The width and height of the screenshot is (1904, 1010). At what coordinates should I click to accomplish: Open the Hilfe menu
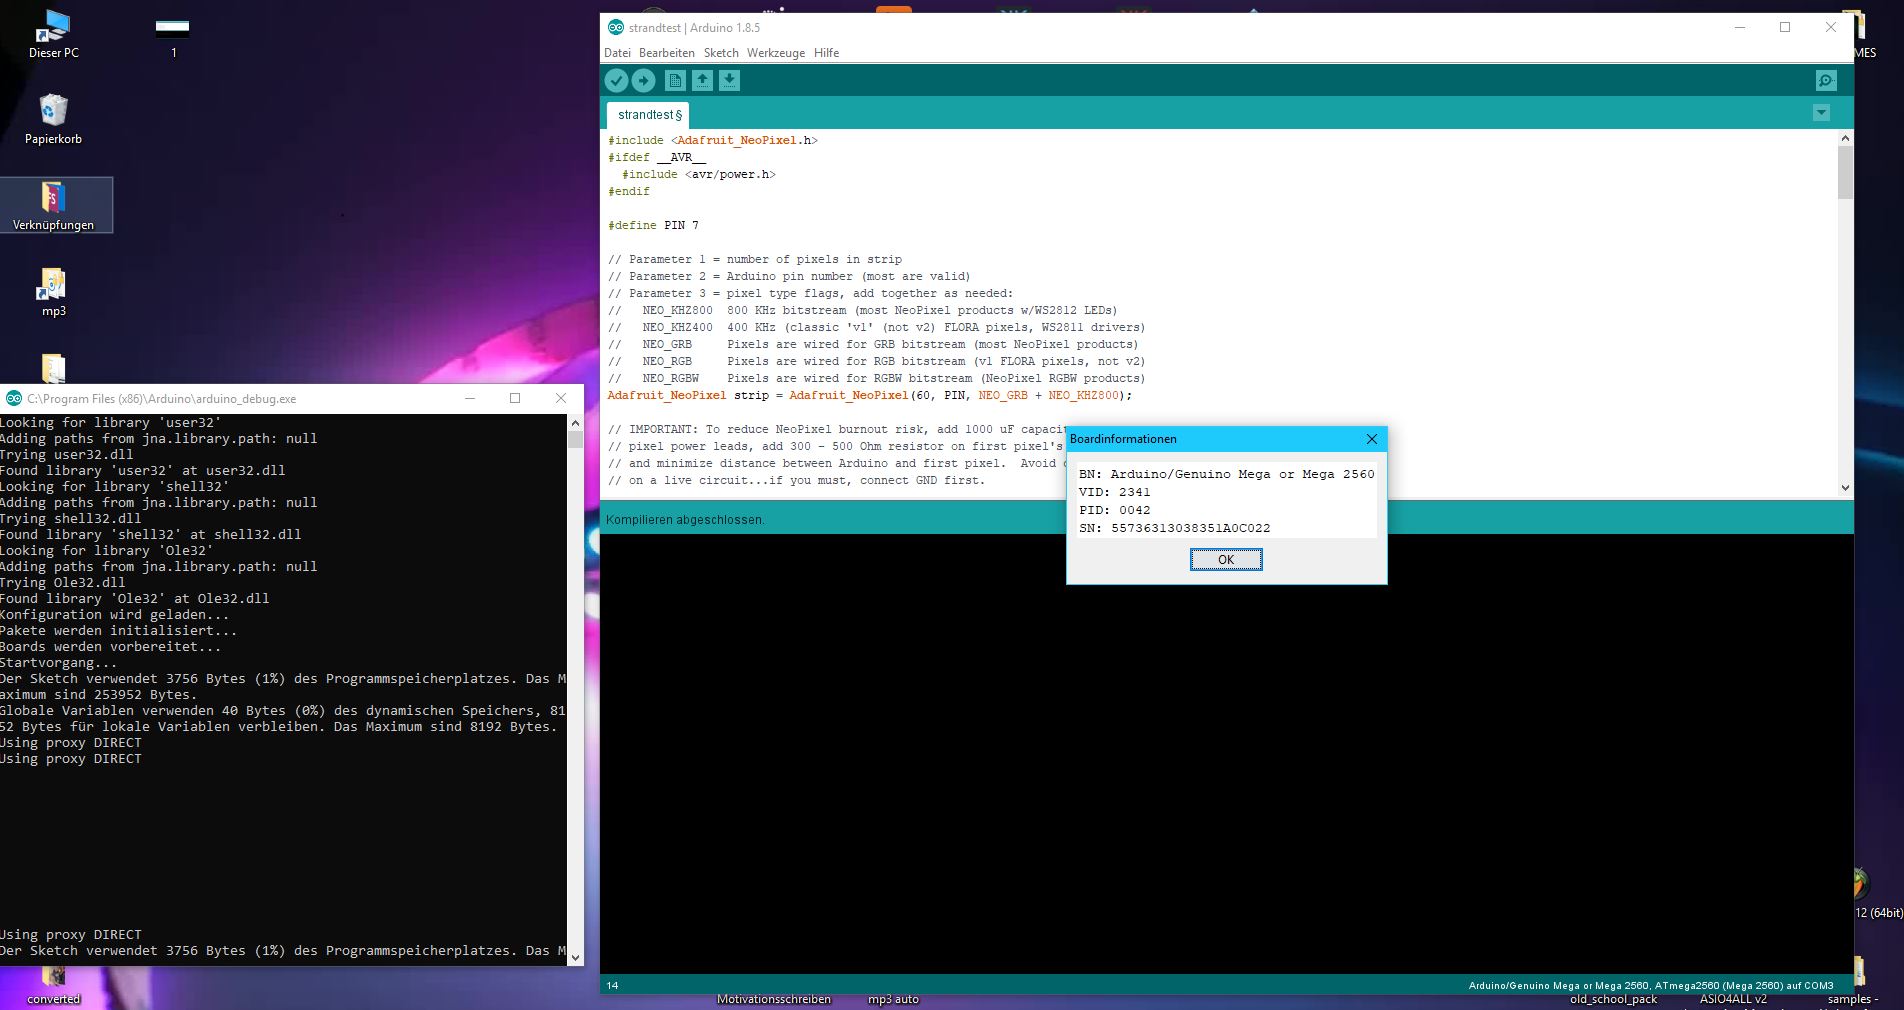point(827,53)
